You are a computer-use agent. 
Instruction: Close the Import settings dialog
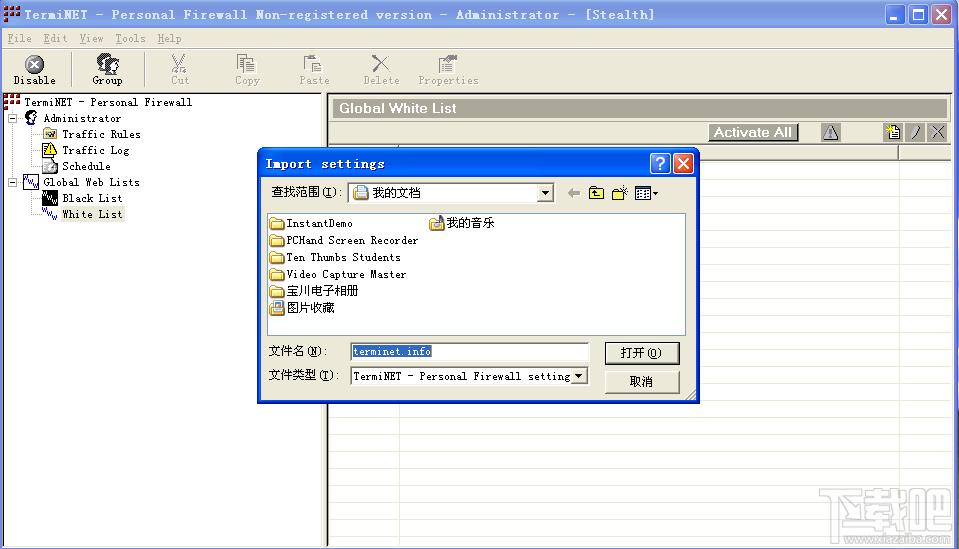coord(683,163)
